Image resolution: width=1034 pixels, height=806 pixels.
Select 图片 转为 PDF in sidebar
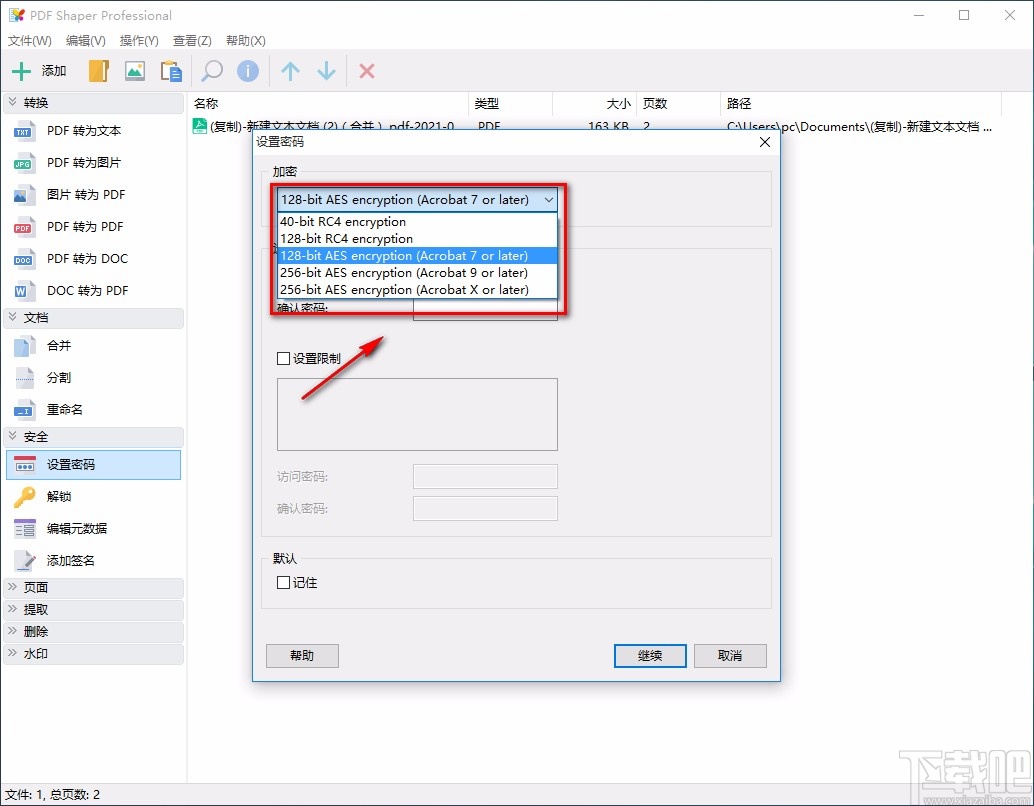93,195
